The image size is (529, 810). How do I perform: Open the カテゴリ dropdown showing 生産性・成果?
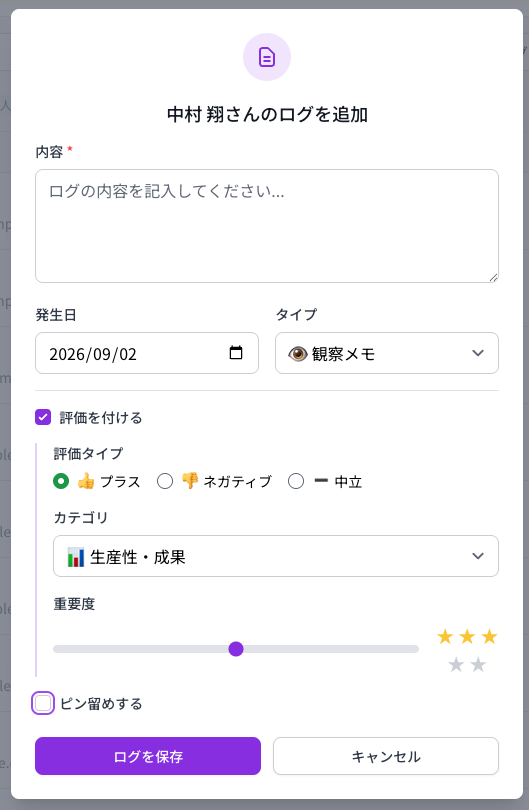pos(276,556)
